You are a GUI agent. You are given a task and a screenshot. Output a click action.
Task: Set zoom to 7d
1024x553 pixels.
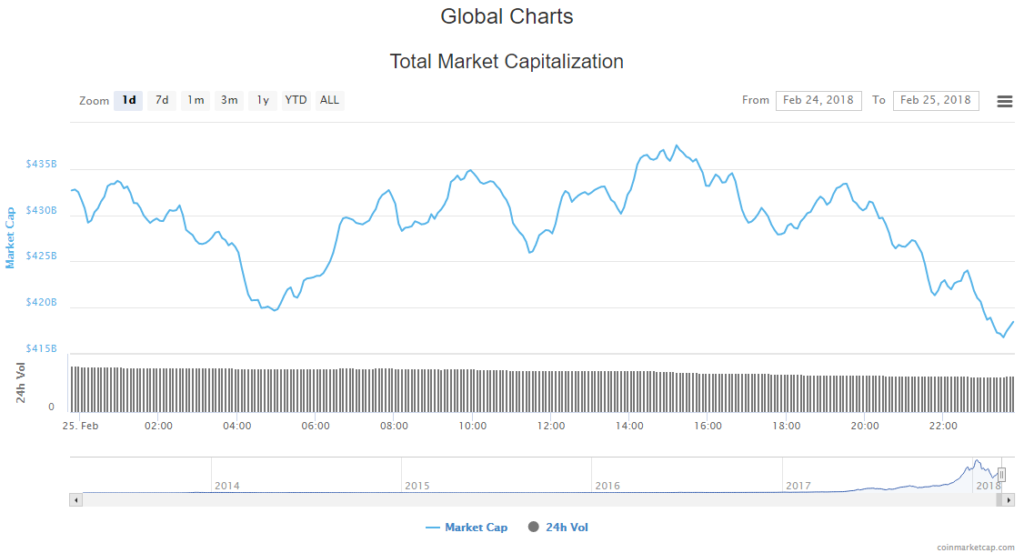[x=161, y=100]
